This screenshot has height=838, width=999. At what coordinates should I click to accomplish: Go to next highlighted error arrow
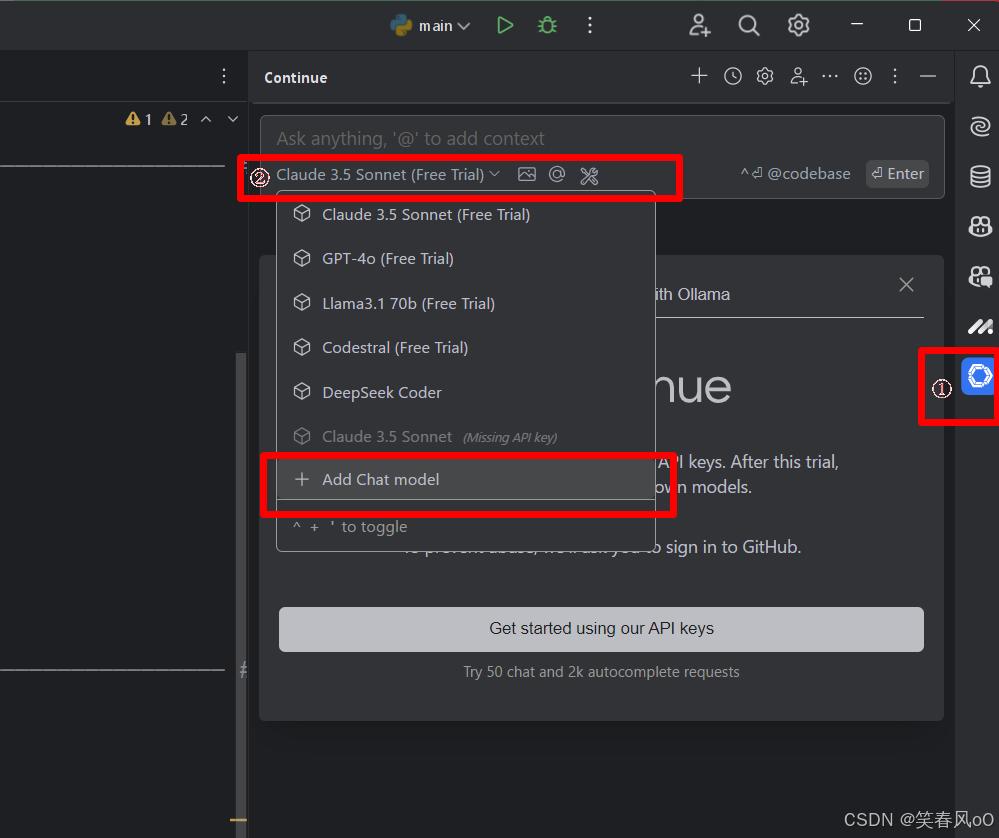coord(233,119)
